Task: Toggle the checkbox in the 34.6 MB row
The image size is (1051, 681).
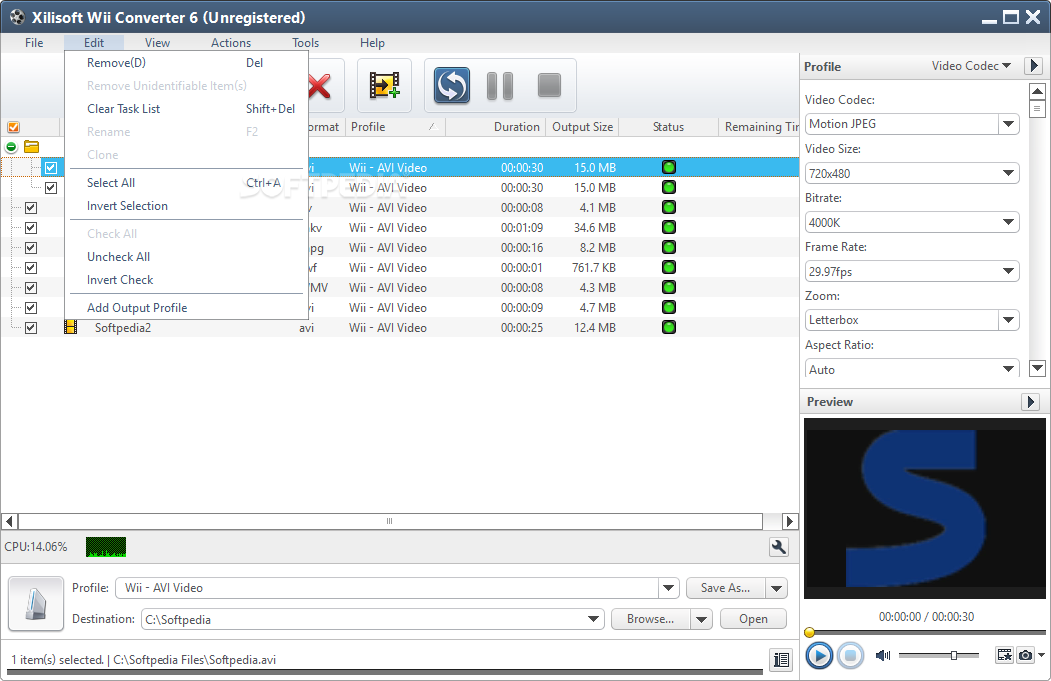Action: coord(31,228)
